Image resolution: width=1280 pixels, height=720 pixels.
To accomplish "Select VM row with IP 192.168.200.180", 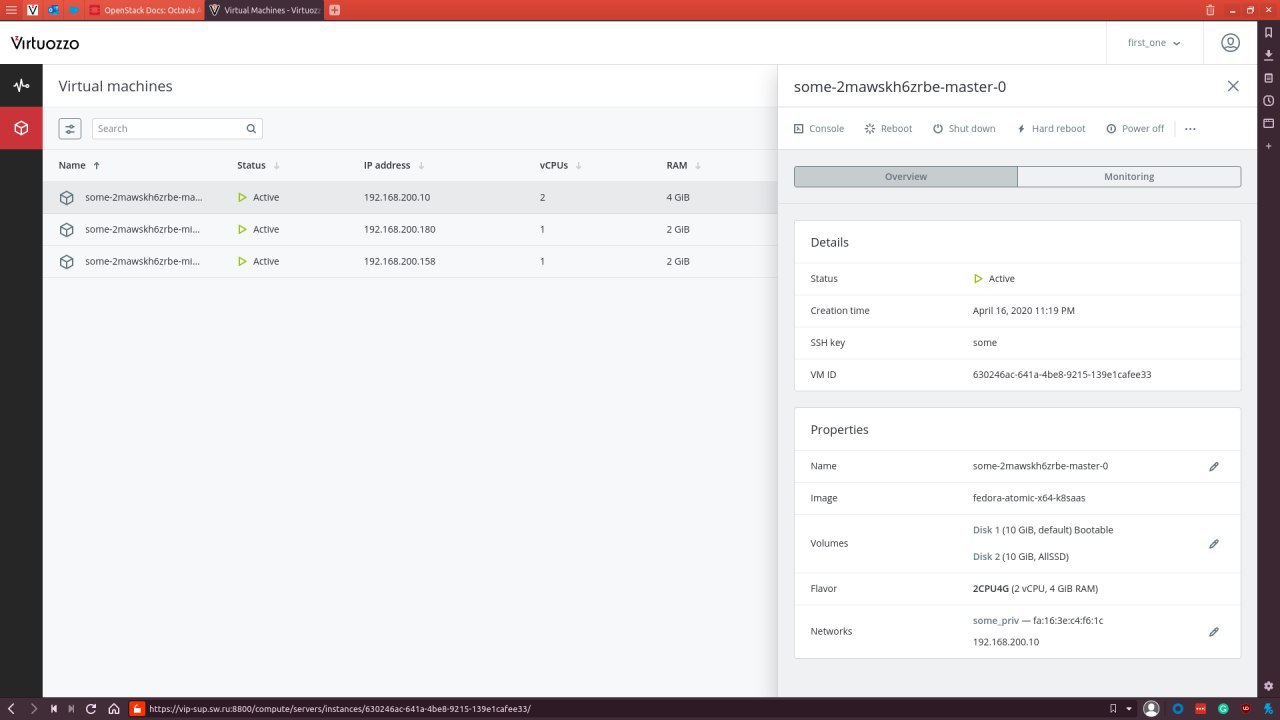I will pos(410,229).
